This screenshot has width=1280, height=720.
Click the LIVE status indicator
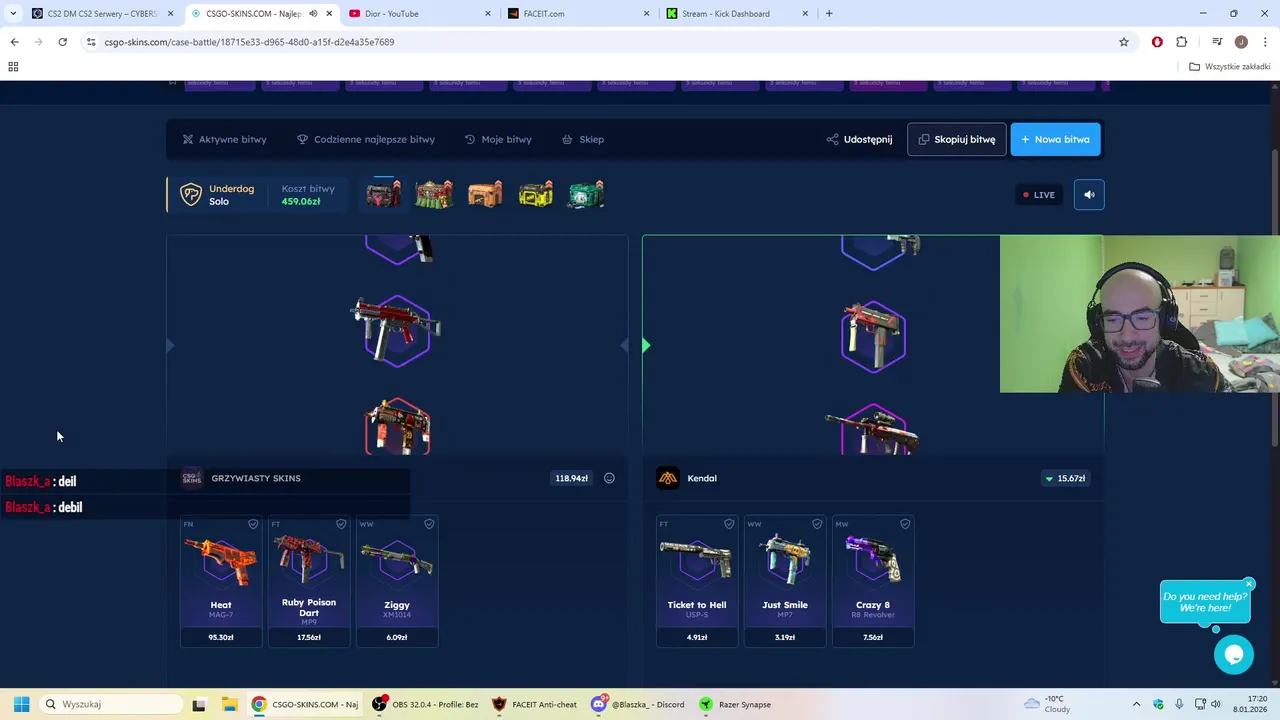(x=1038, y=195)
